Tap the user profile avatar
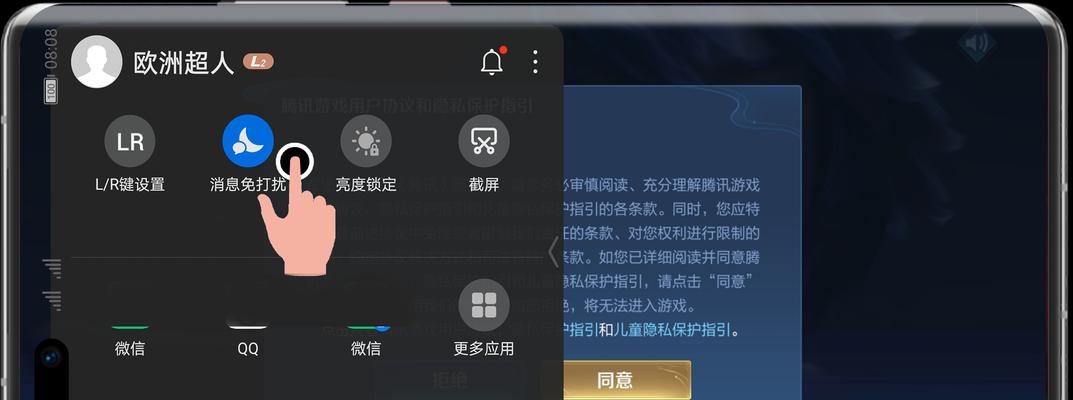Viewport: 1073px width, 400px height. [96, 62]
